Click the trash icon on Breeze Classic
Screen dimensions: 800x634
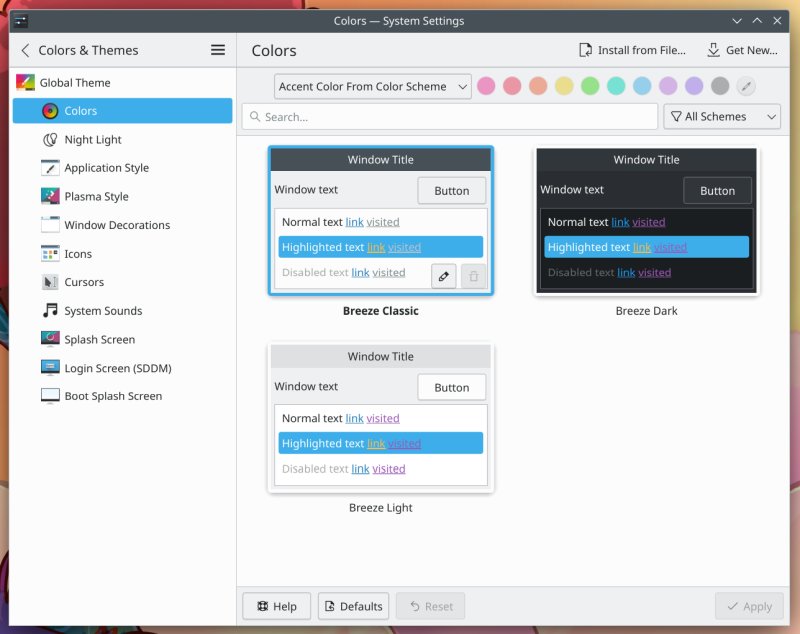coord(474,277)
